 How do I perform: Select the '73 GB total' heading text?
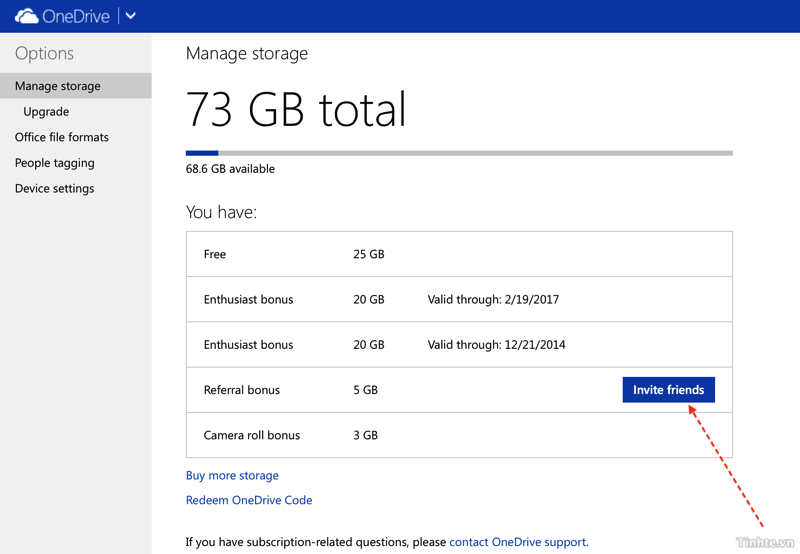coord(296,109)
